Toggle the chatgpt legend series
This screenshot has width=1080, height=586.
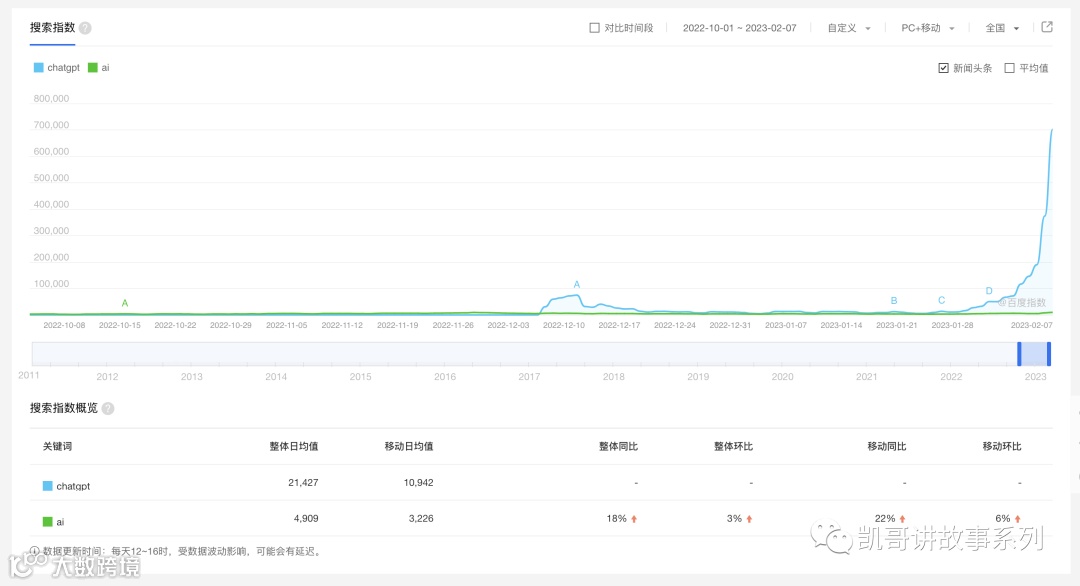coord(56,67)
